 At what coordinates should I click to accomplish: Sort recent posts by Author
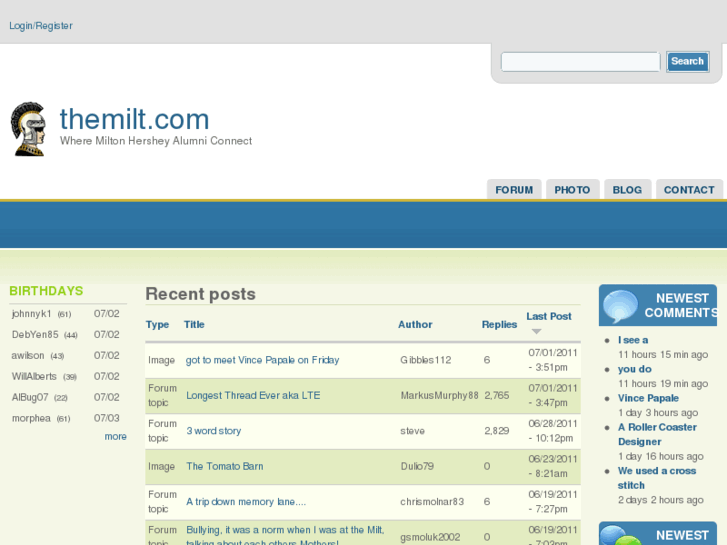[x=415, y=324]
